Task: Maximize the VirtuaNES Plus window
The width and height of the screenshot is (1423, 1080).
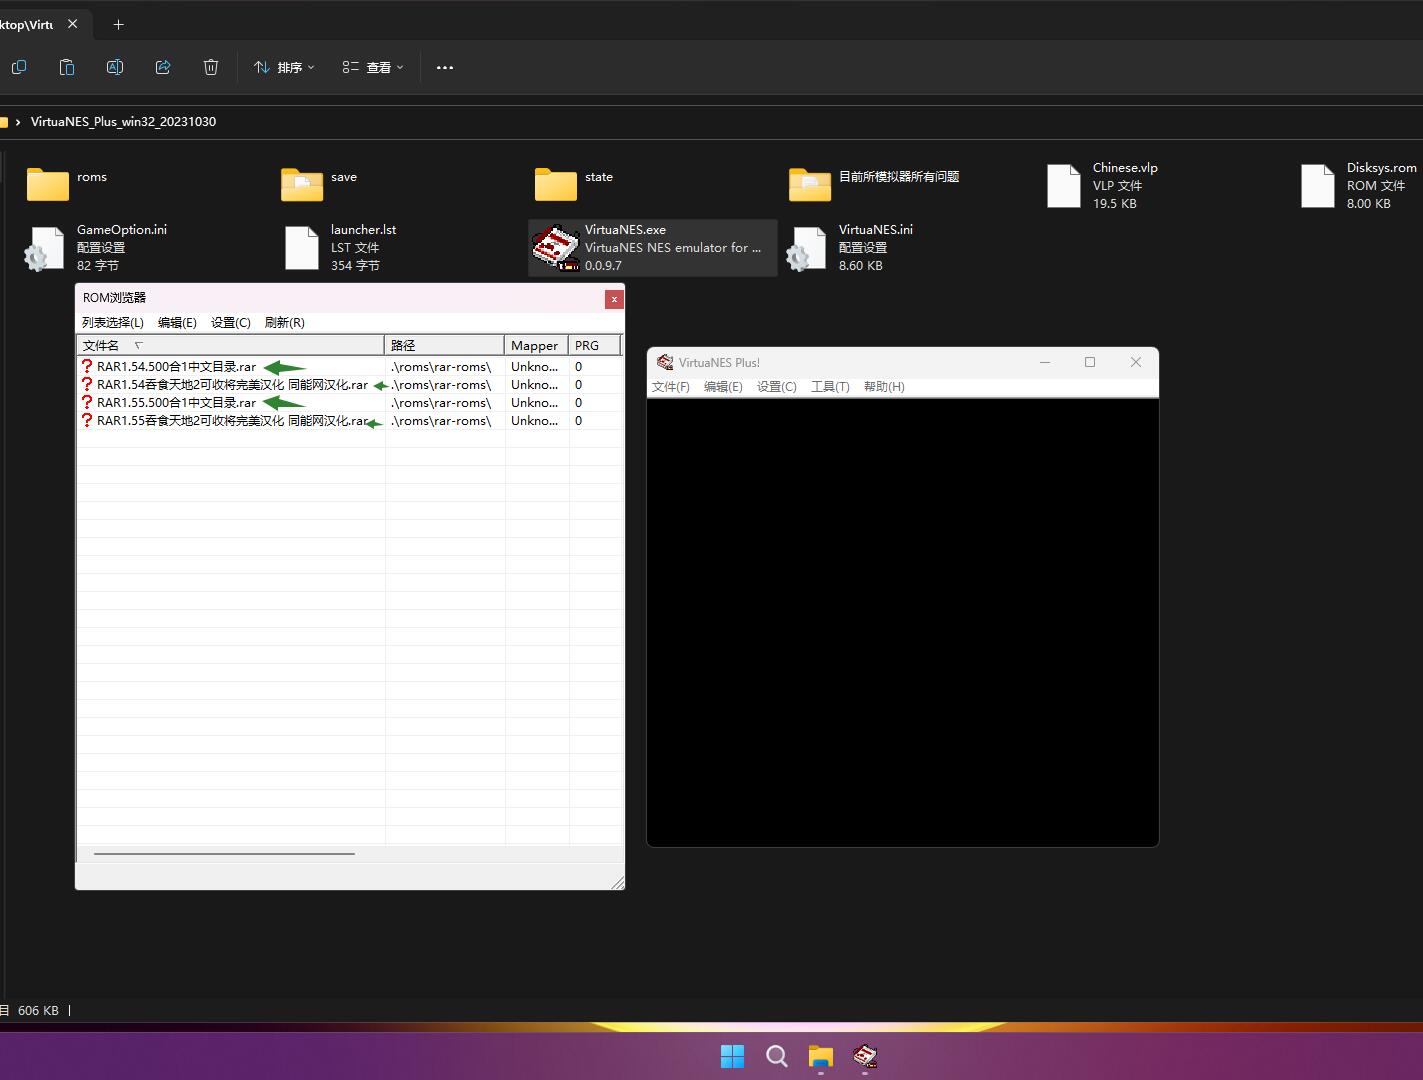Action: (1090, 362)
